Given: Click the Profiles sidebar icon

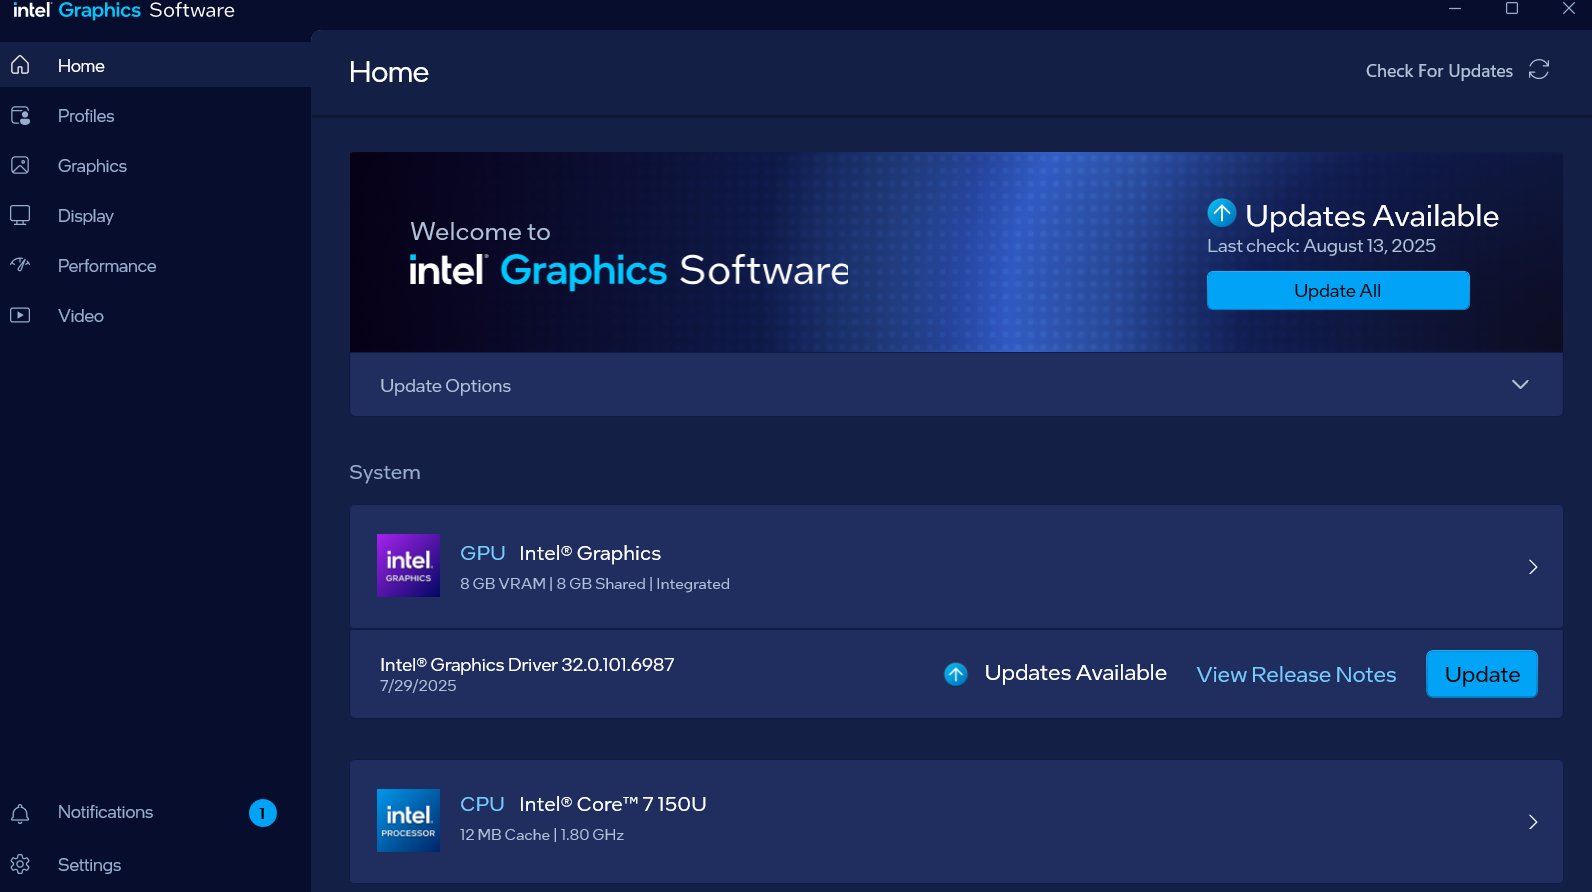Looking at the screenshot, I should pos(20,115).
